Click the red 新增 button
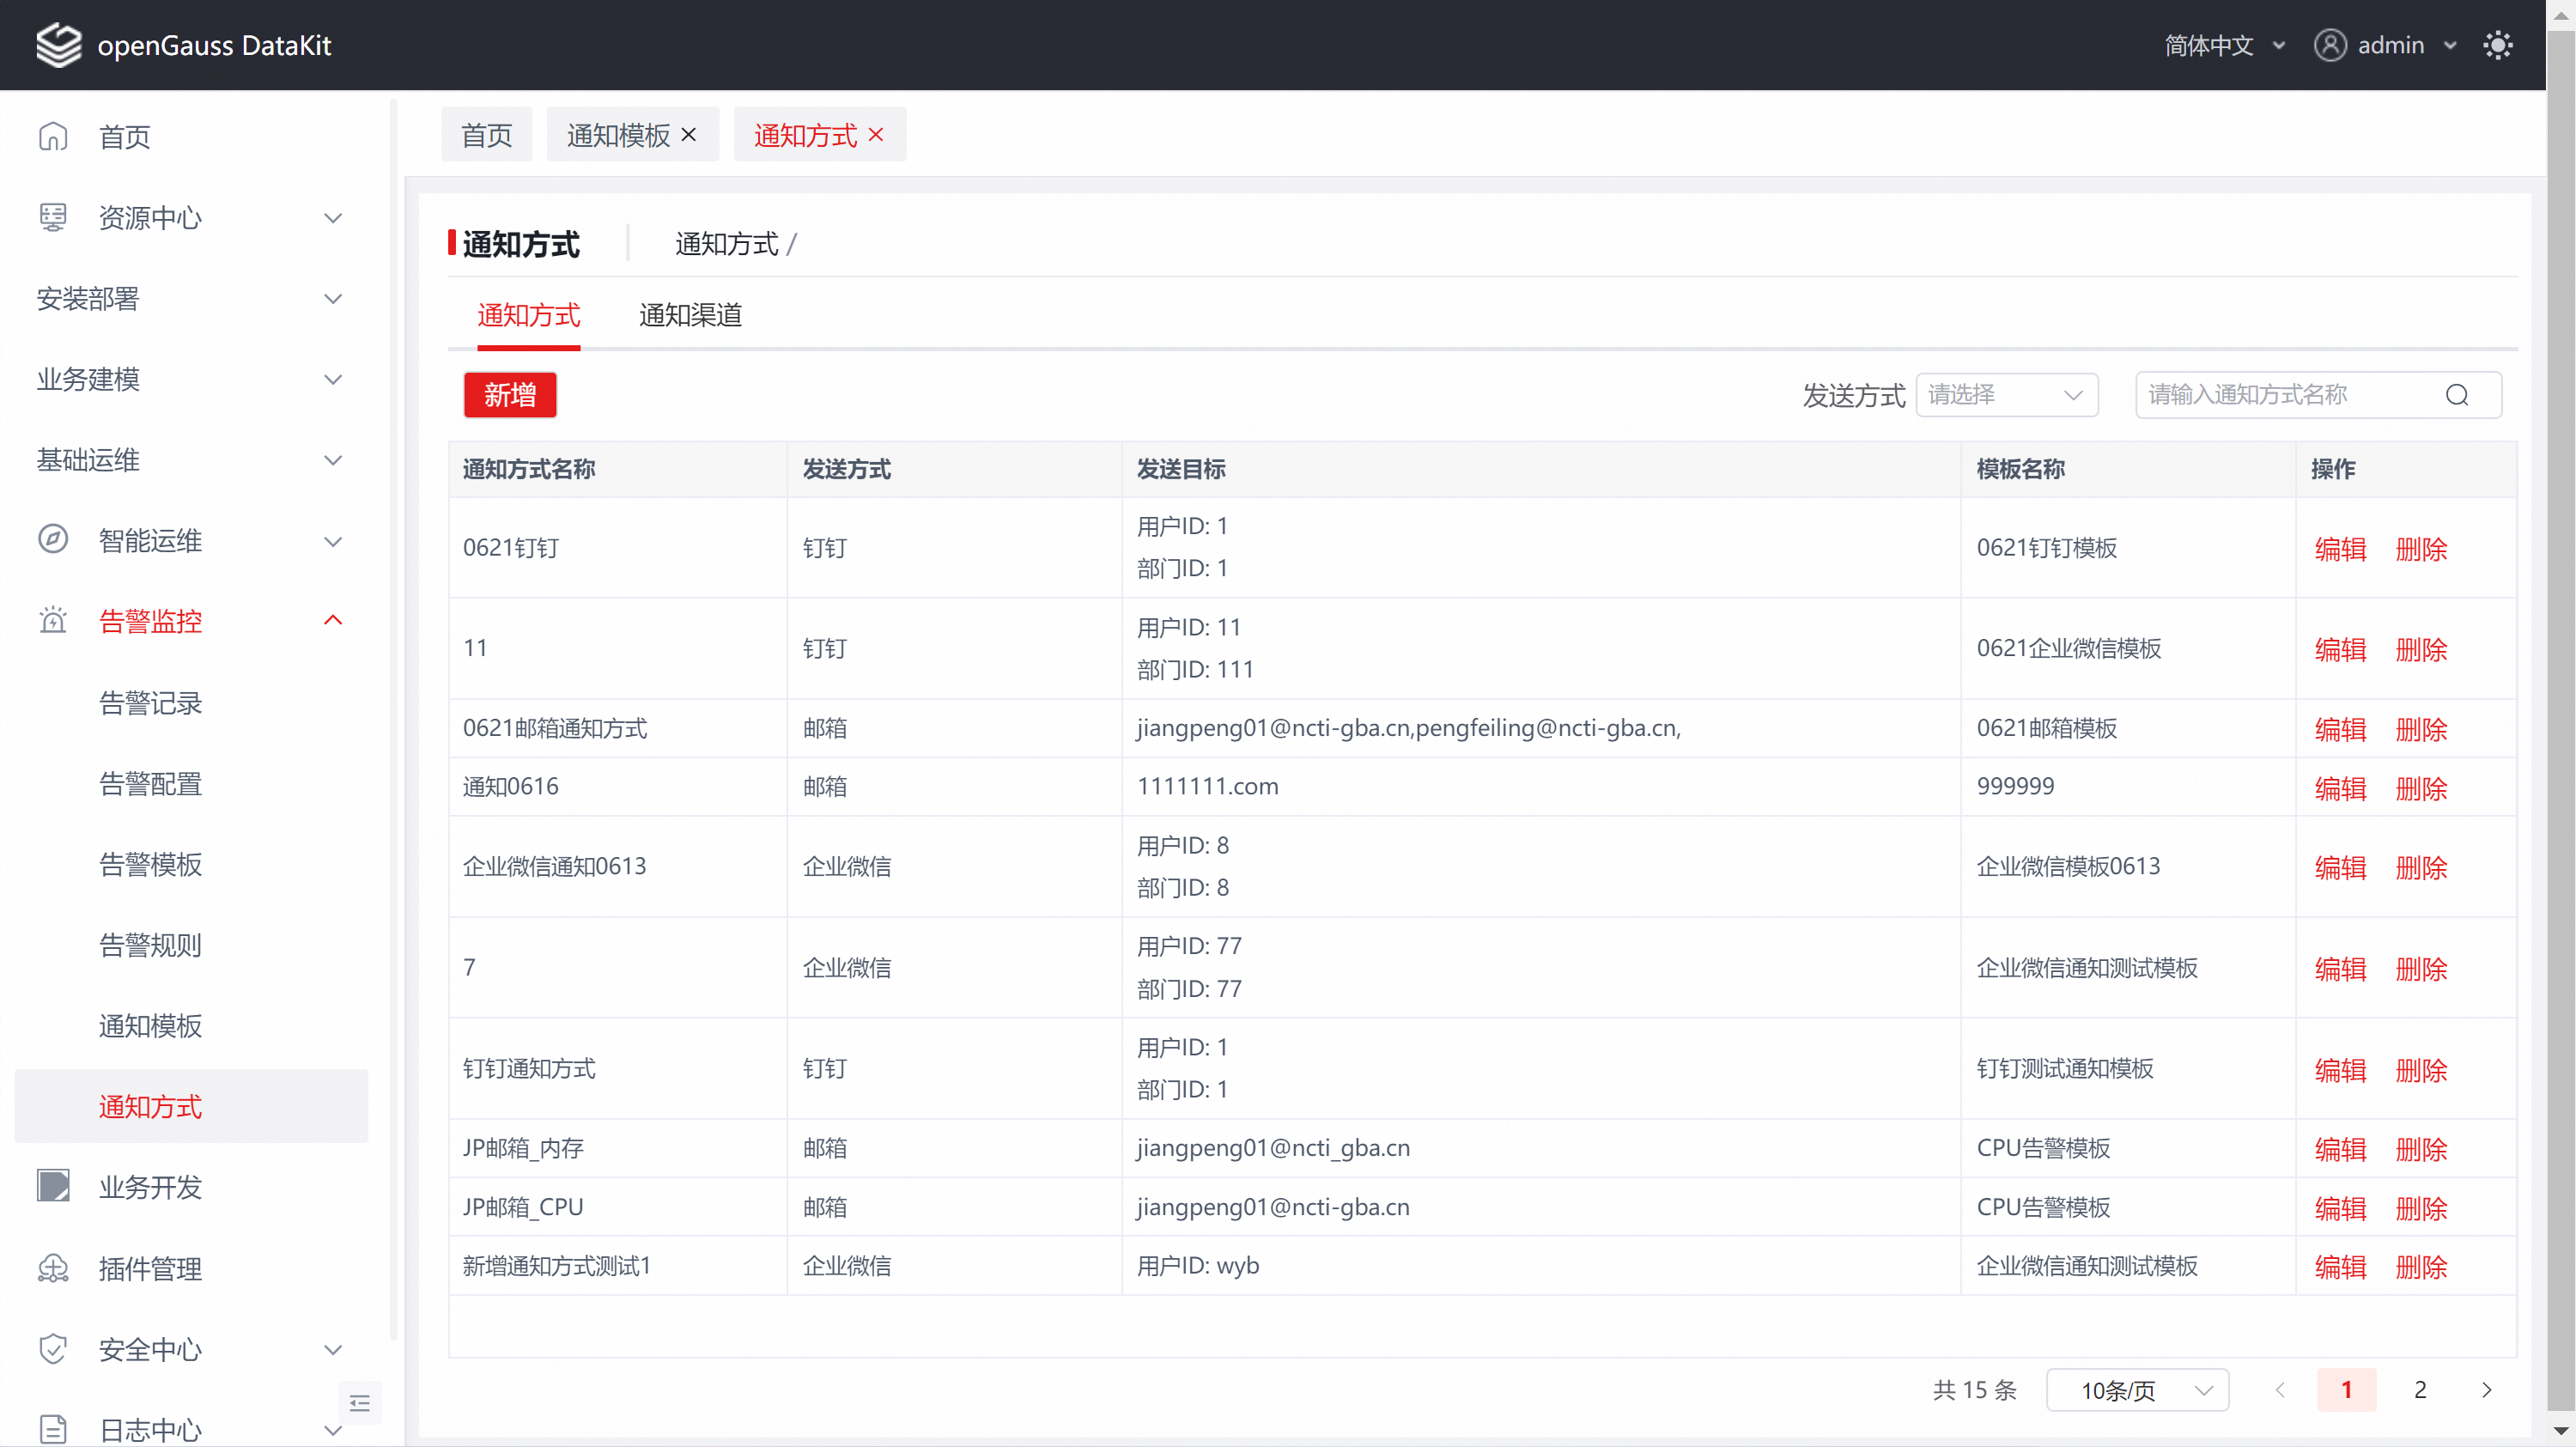The image size is (2576, 1447). (509, 395)
